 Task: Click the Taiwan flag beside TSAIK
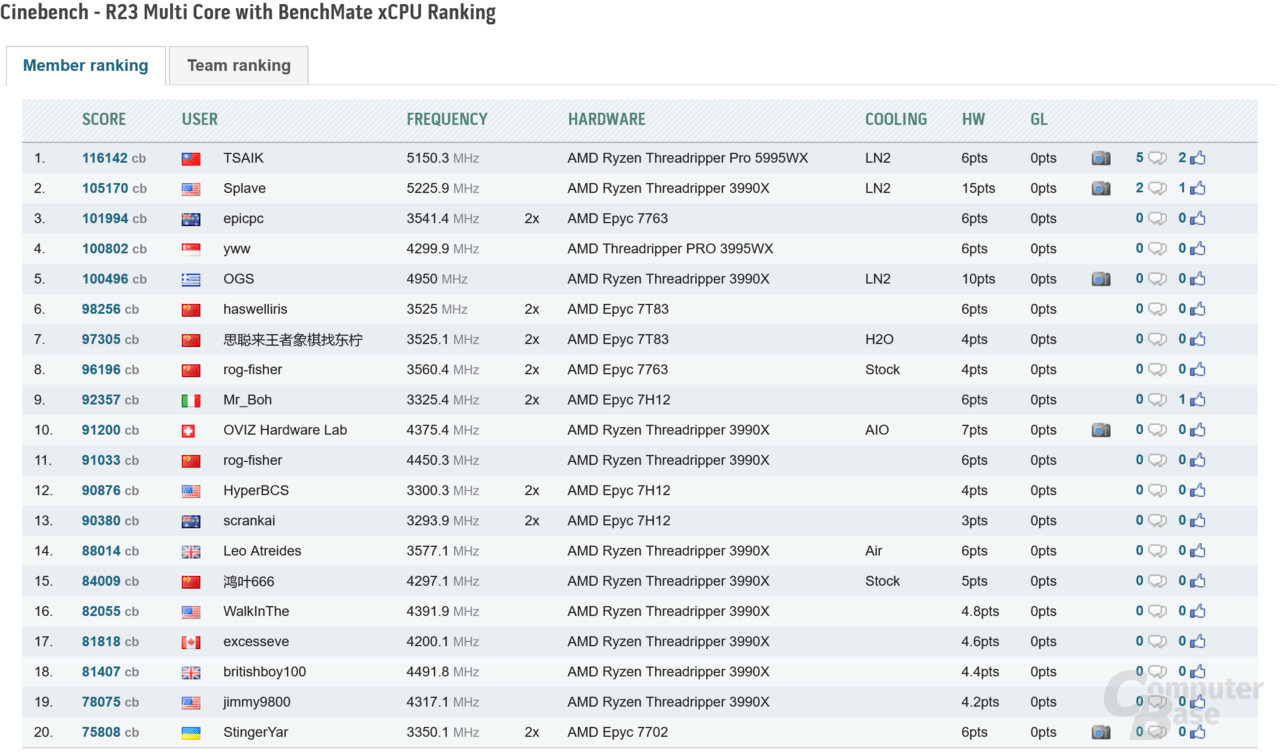coord(191,159)
